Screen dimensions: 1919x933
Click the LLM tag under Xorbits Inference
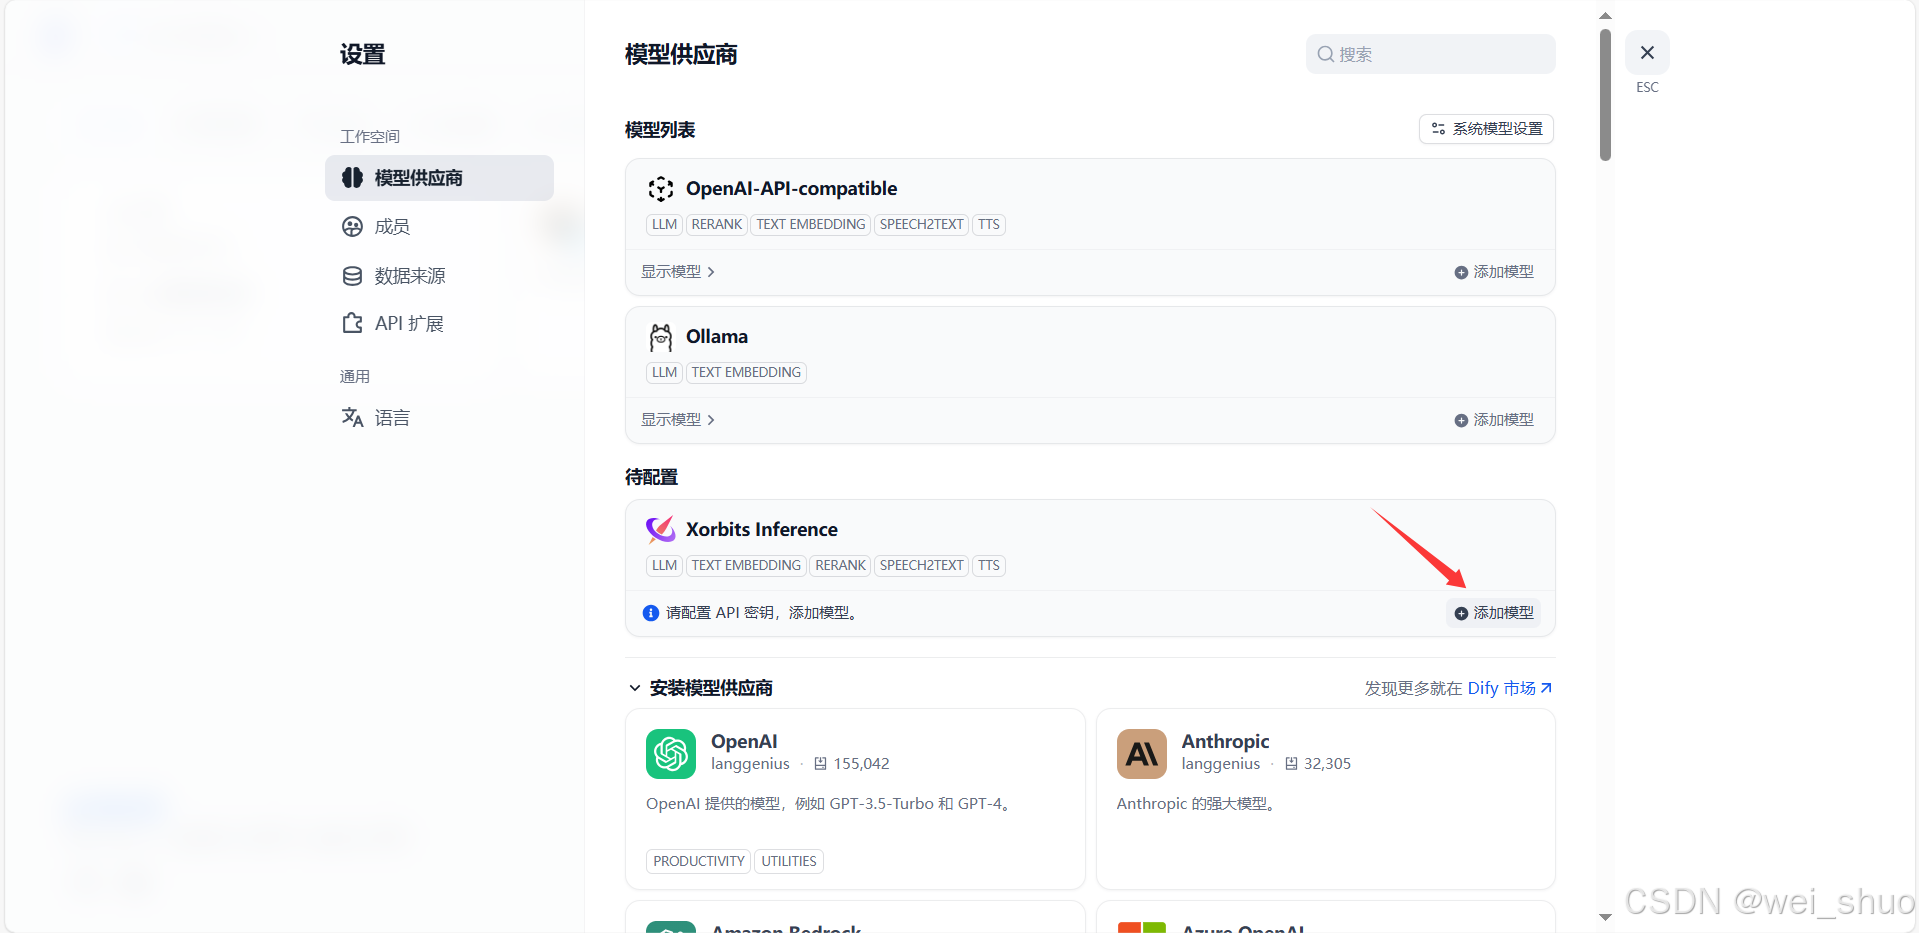(665, 566)
